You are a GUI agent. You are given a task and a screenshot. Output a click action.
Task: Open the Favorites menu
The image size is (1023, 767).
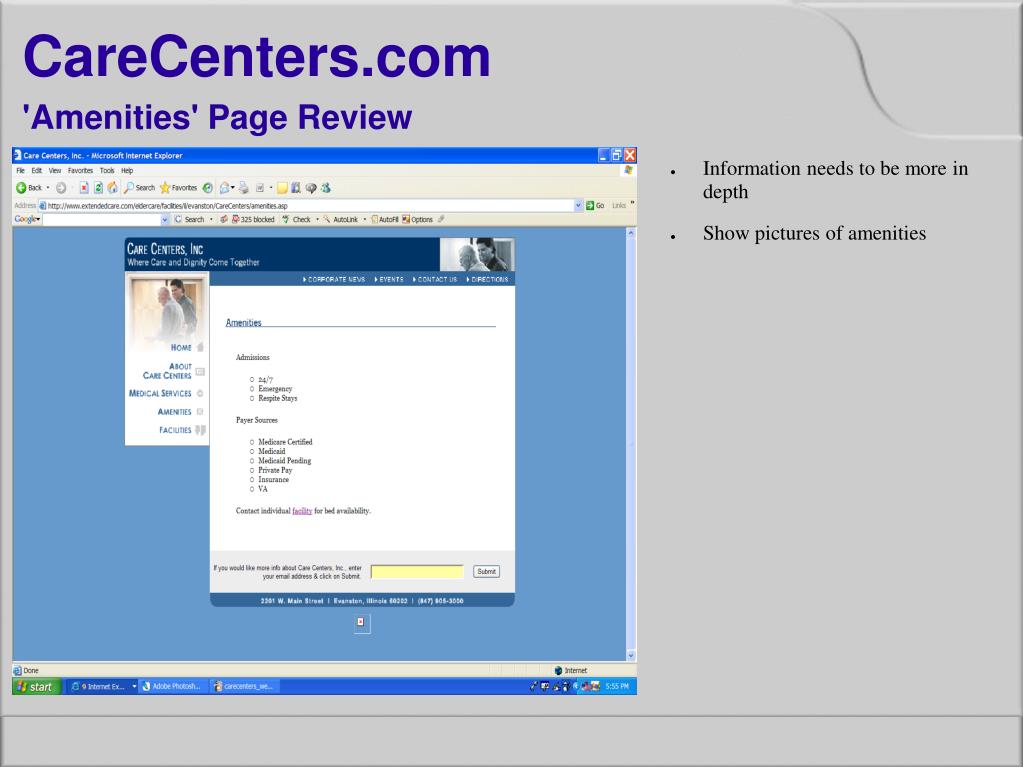(80, 171)
